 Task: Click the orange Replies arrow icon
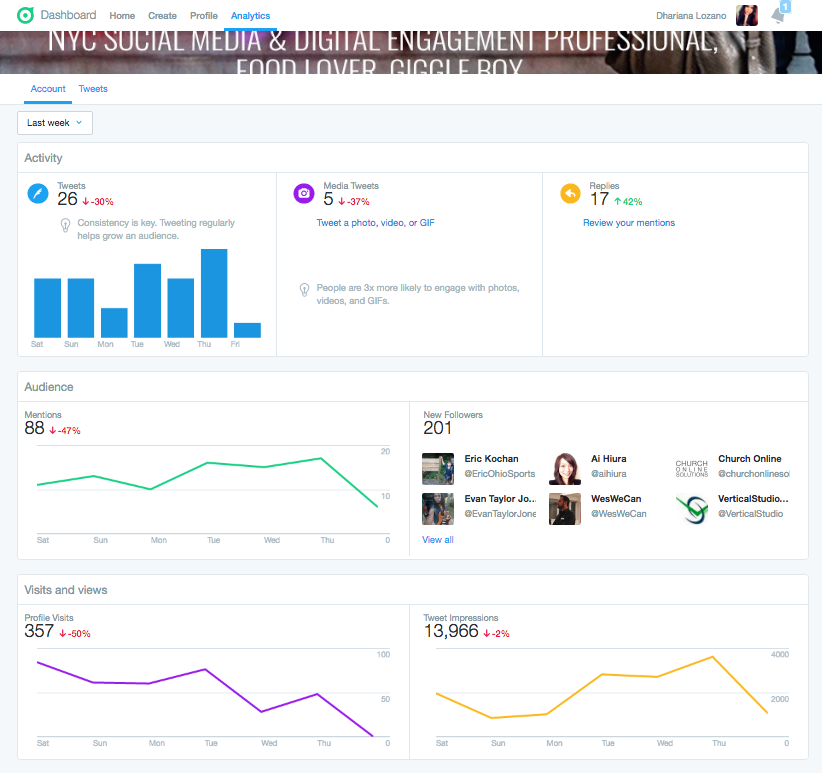(570, 194)
